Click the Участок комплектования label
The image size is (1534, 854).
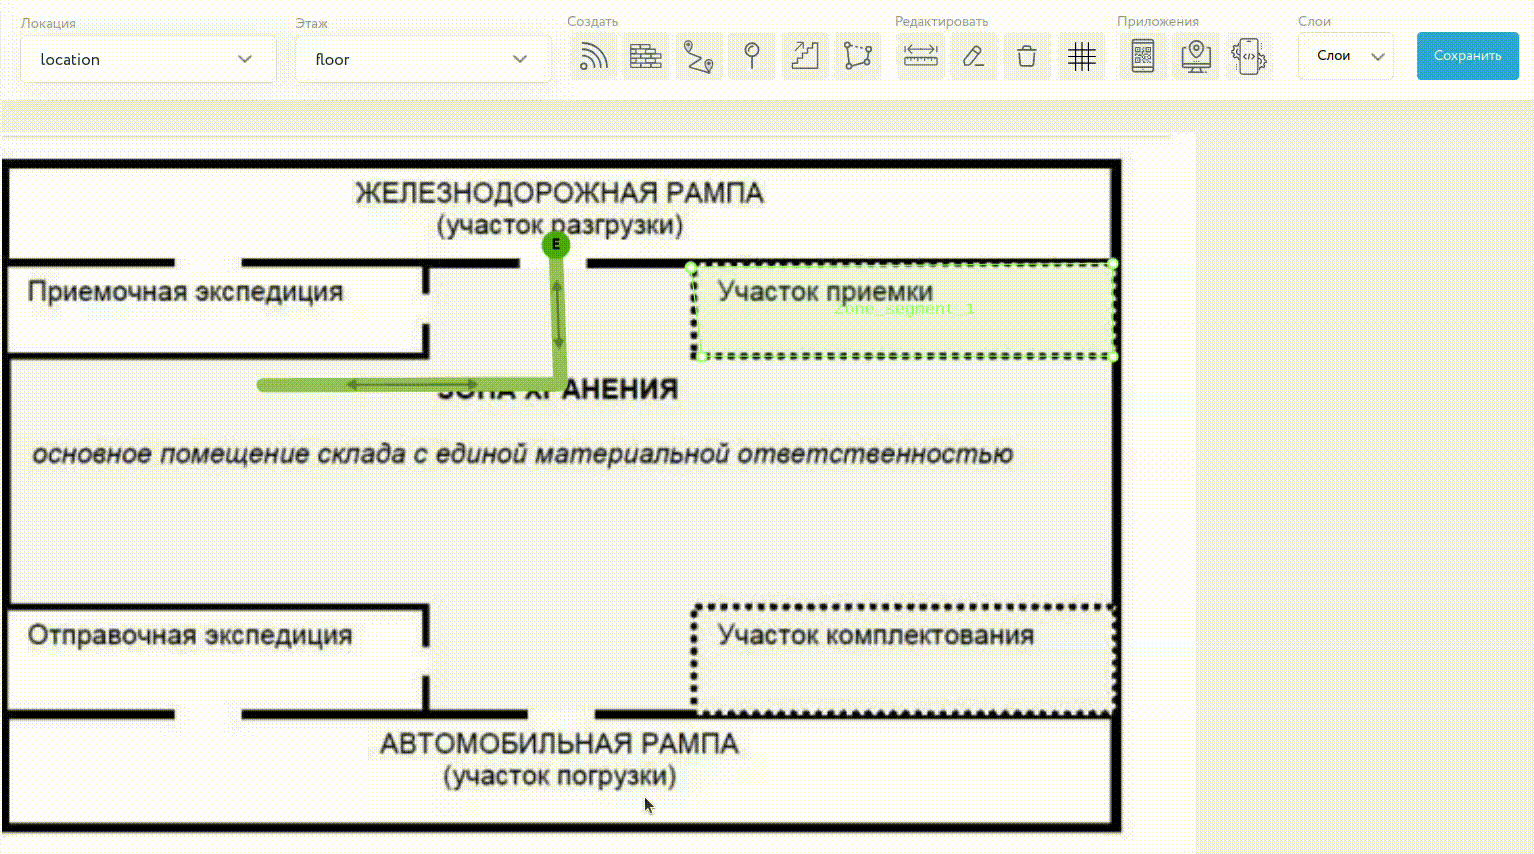point(876,635)
